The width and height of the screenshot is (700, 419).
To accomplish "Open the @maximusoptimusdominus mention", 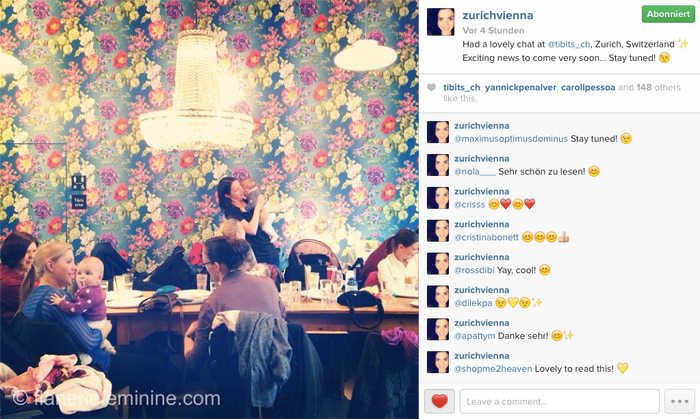I will point(511,139).
